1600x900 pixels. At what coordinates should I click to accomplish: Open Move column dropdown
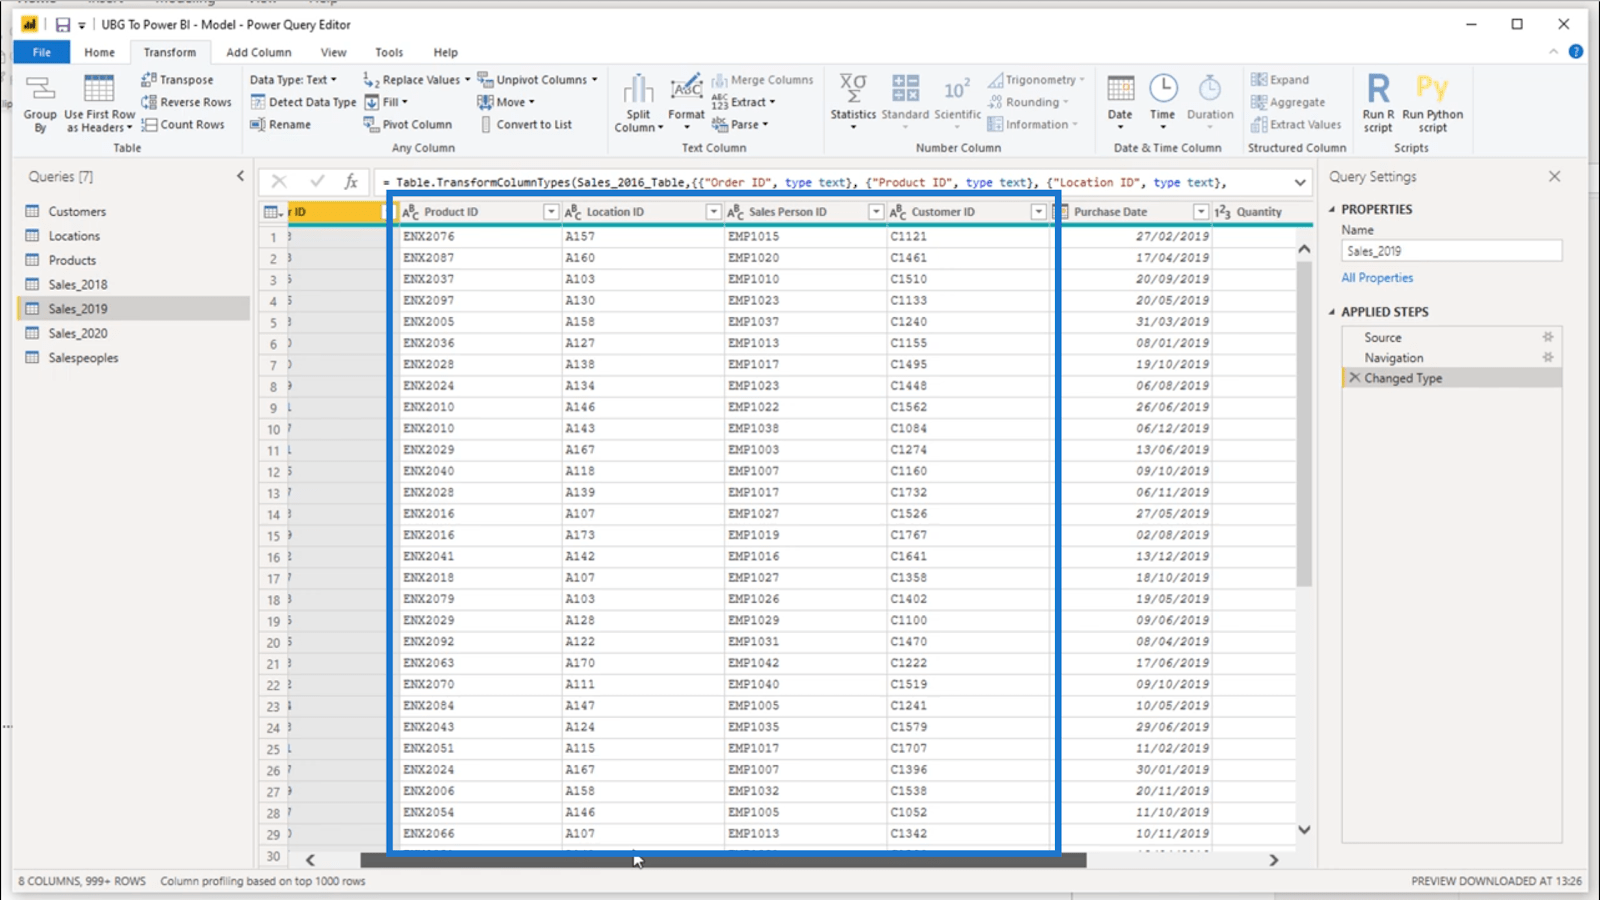coord(506,102)
